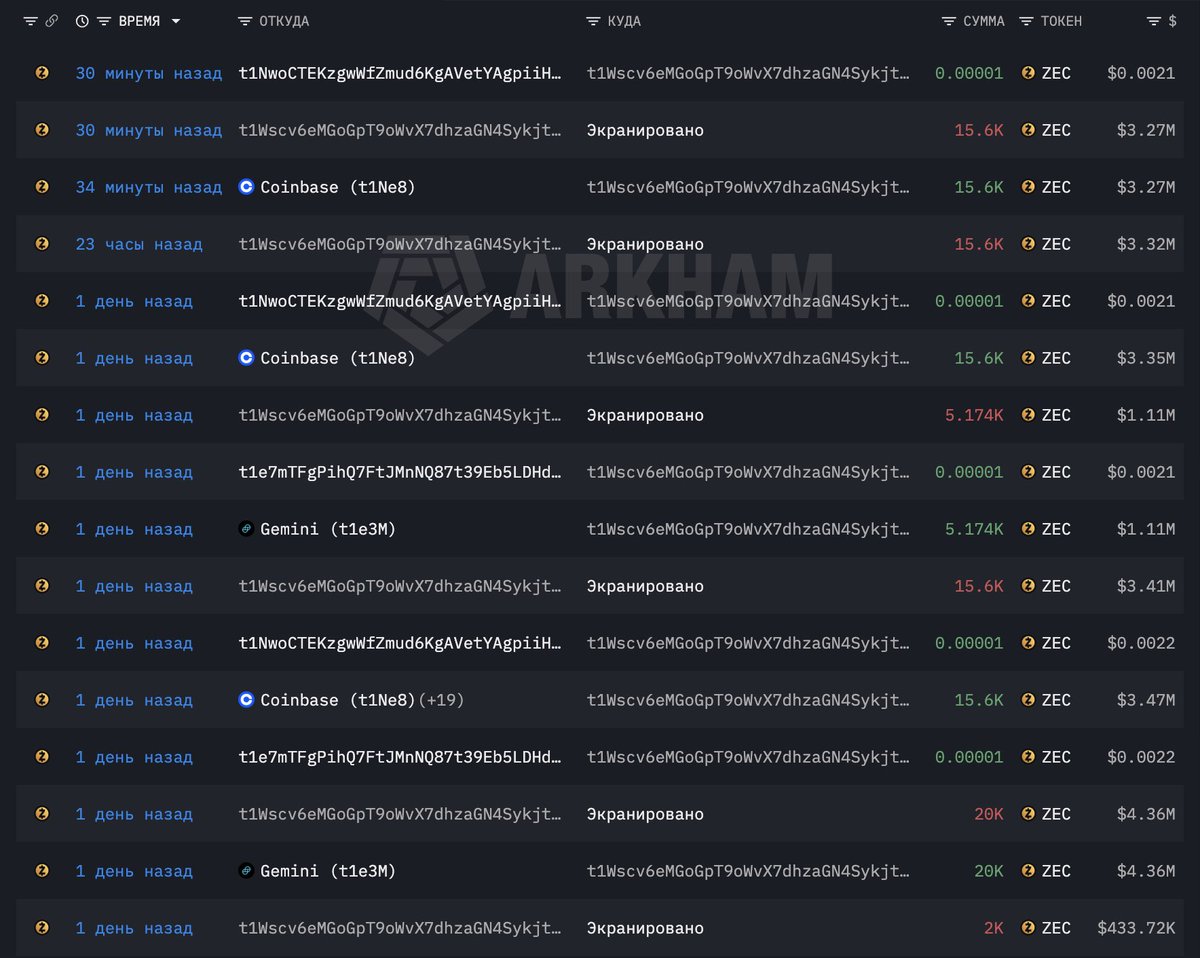
Task: Open the filter for the КУДА column
Action: [x=594, y=20]
